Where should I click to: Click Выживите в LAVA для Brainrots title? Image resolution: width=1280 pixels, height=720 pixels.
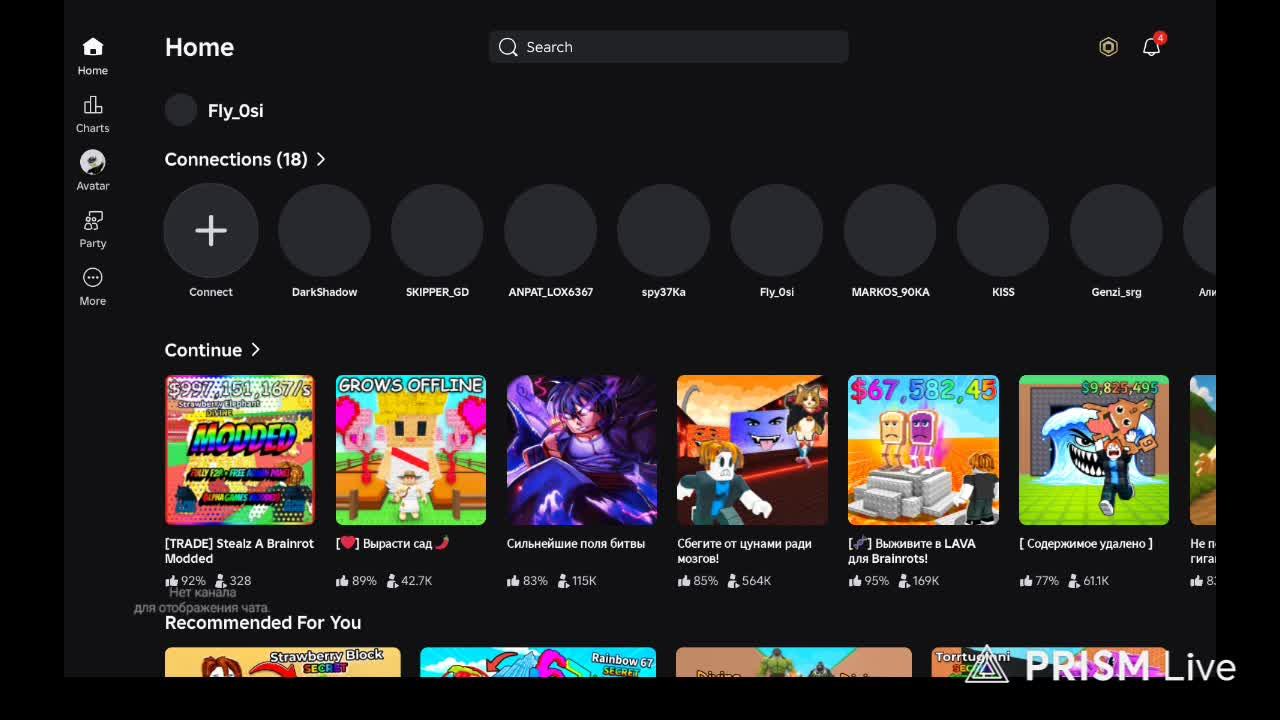912,551
